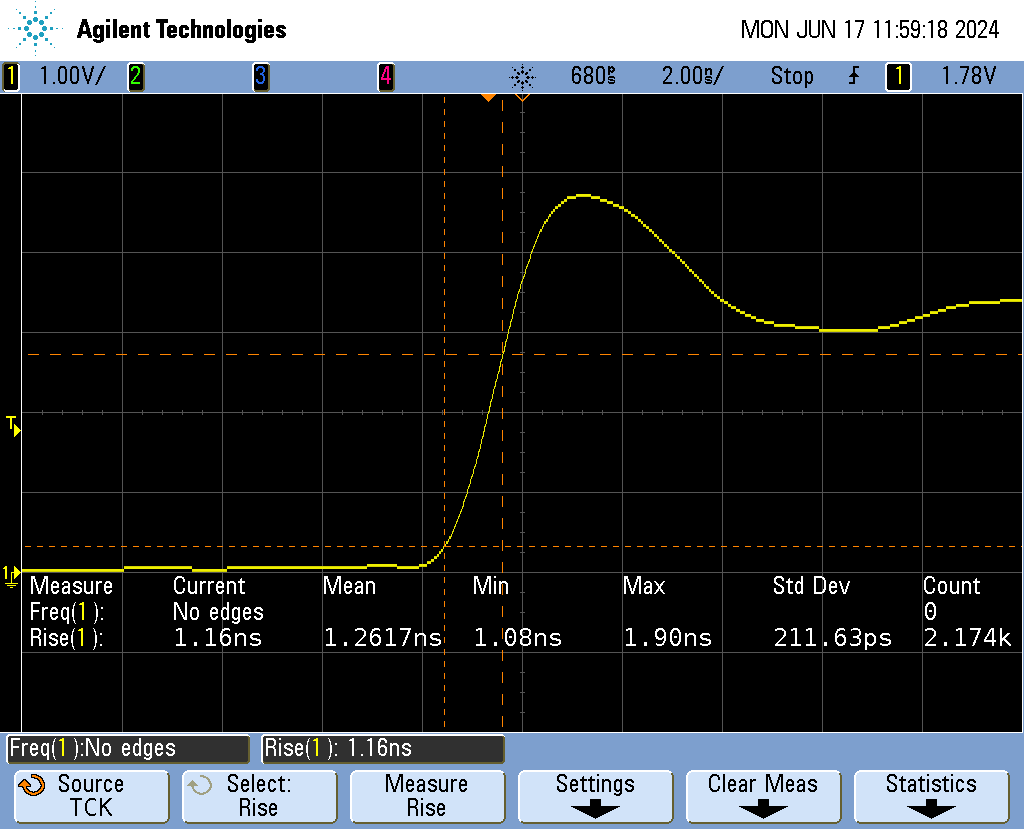Toggle channel 2 with the green indicator
Viewport: 1024px width, 829px height.
135,76
